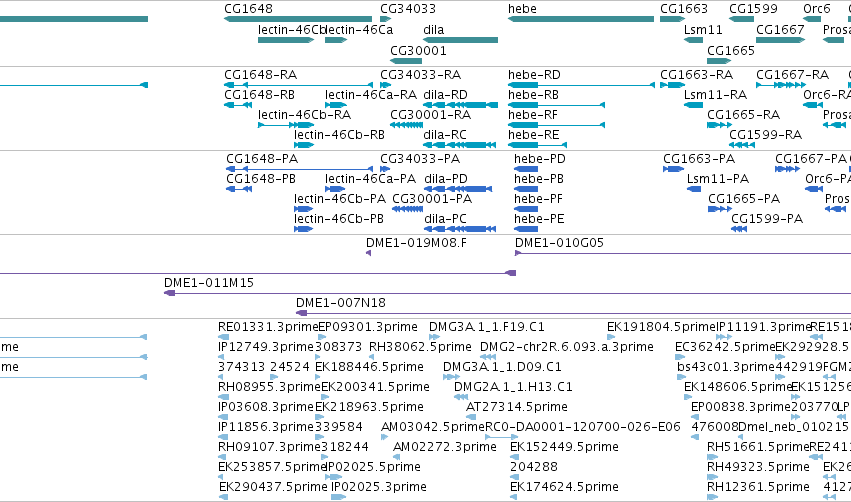Screen dimensions: 851x502
Task: Select the hebe gene bar
Action: point(581,19)
